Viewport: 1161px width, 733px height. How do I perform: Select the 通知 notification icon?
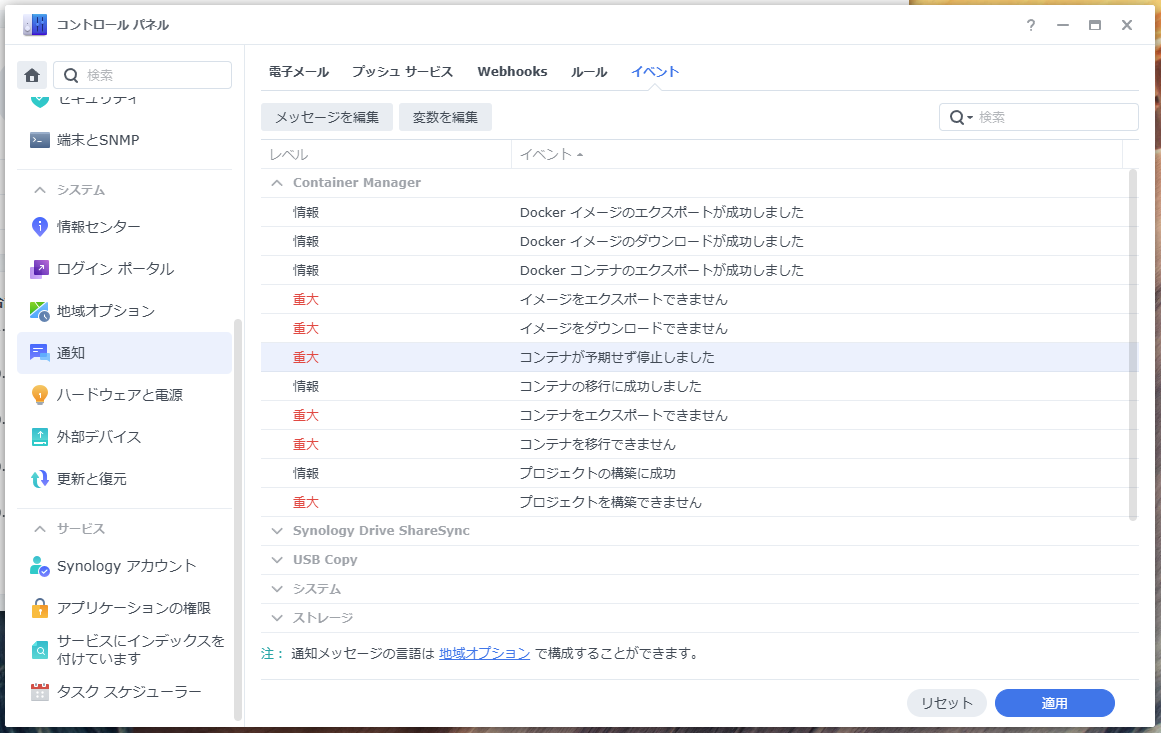pyautogui.click(x=40, y=353)
